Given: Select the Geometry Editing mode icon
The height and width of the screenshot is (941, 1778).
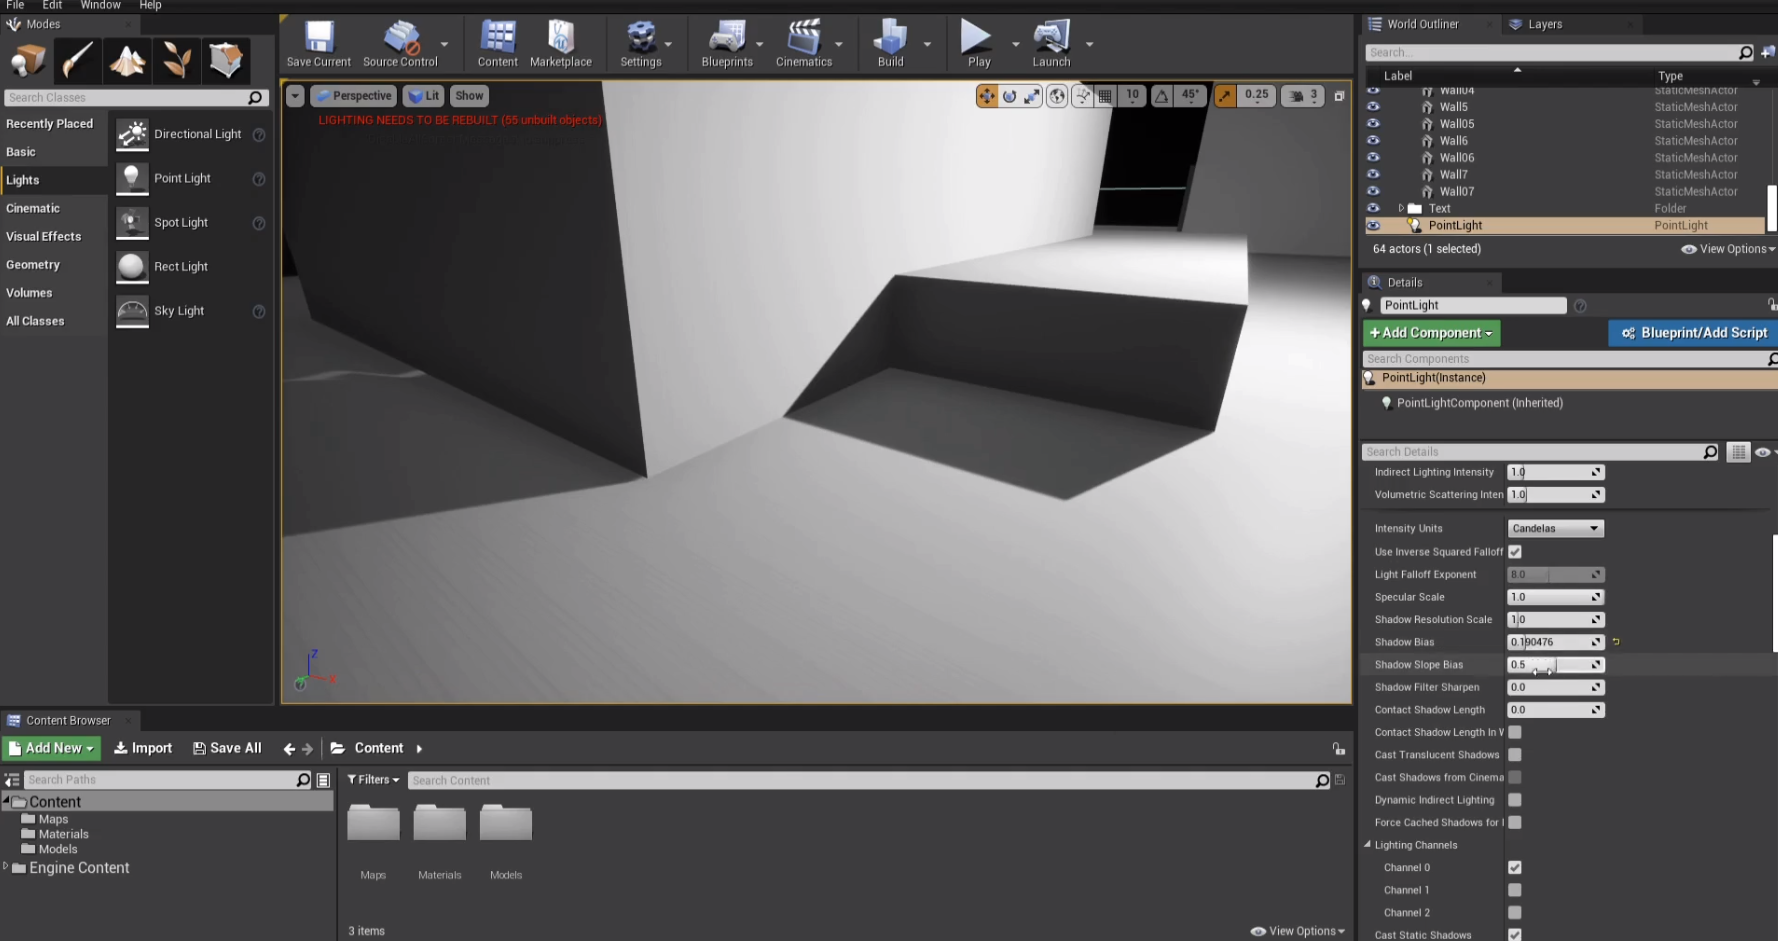Looking at the screenshot, I should 226,61.
